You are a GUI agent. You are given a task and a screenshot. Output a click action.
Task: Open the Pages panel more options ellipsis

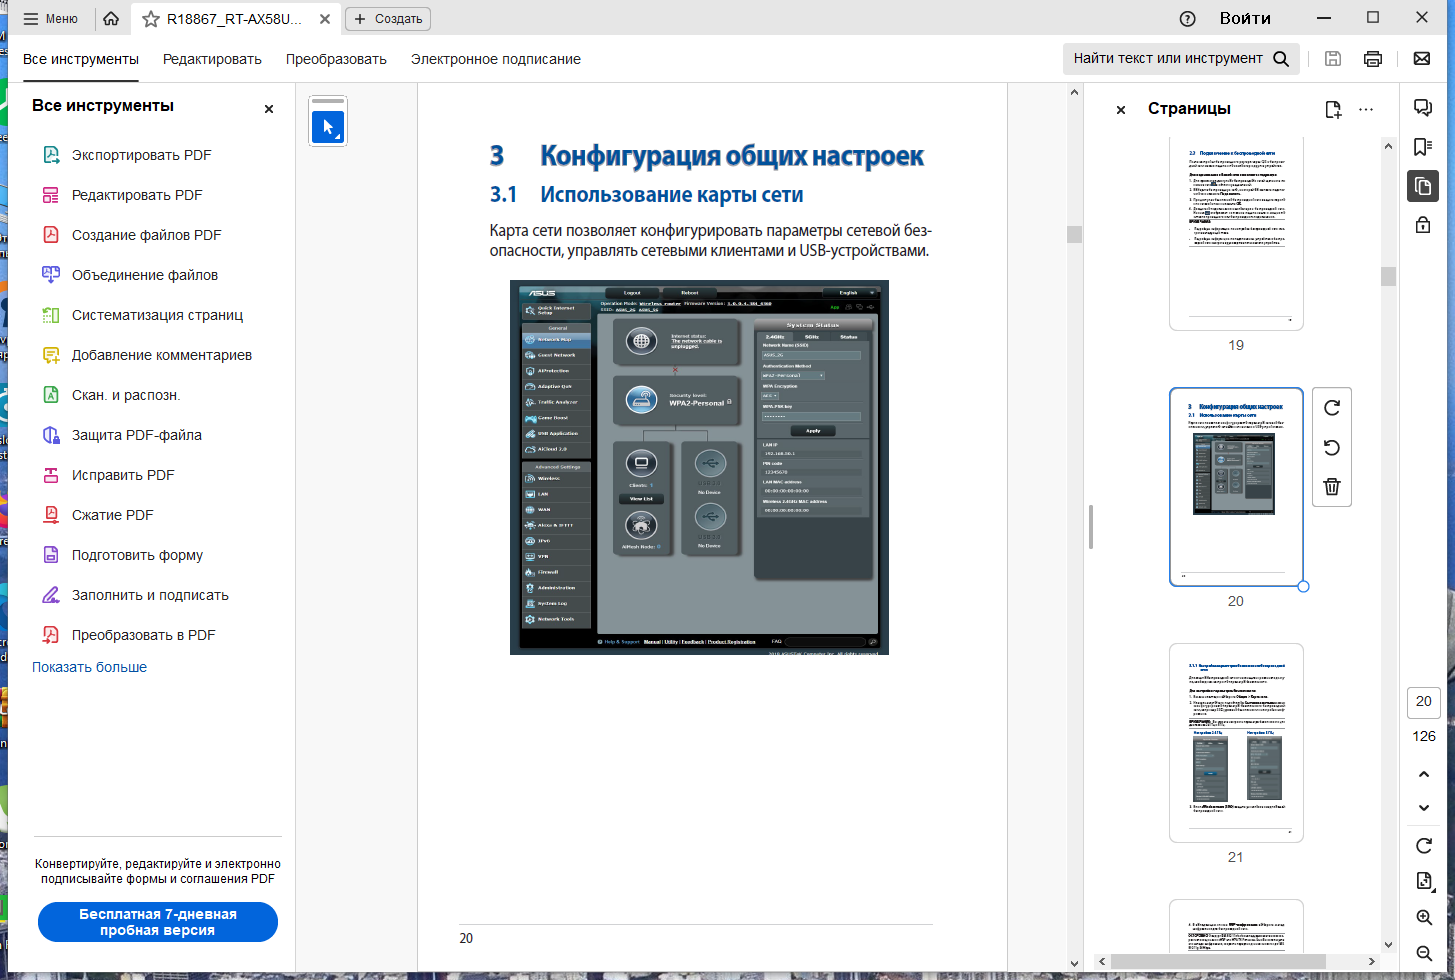click(1366, 109)
